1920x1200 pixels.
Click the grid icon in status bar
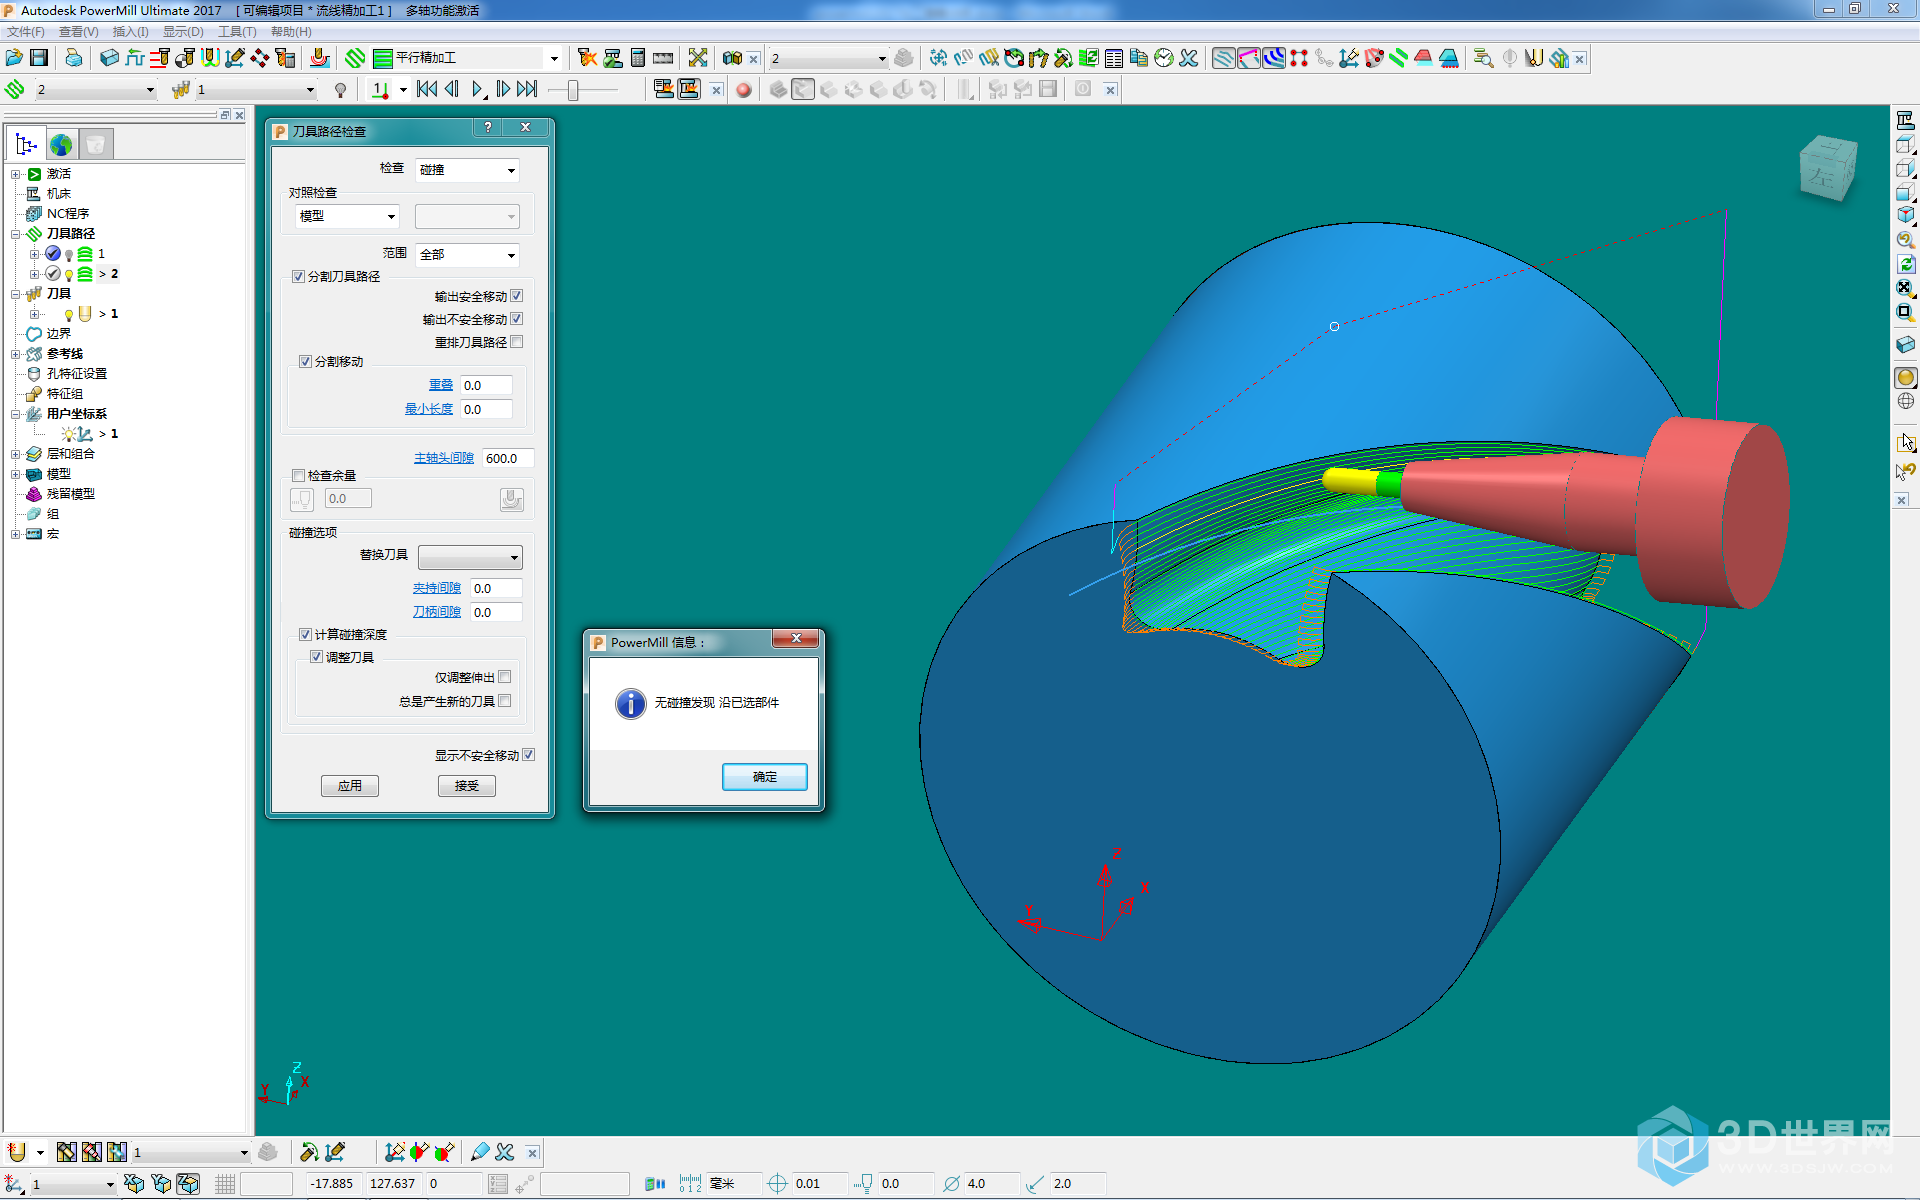pyautogui.click(x=225, y=1184)
